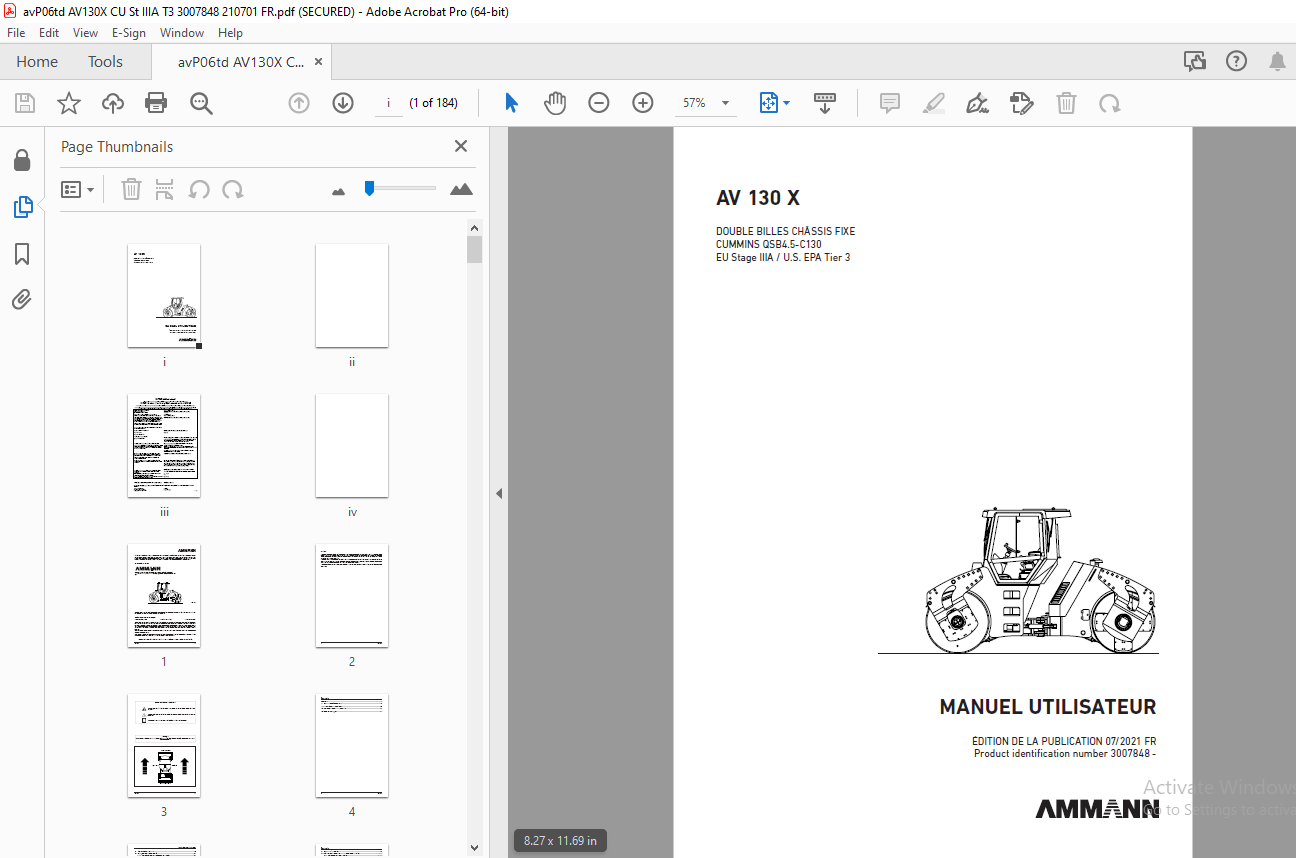Zoom out with minus icon
Image resolution: width=1296 pixels, height=858 pixels.
tap(599, 103)
